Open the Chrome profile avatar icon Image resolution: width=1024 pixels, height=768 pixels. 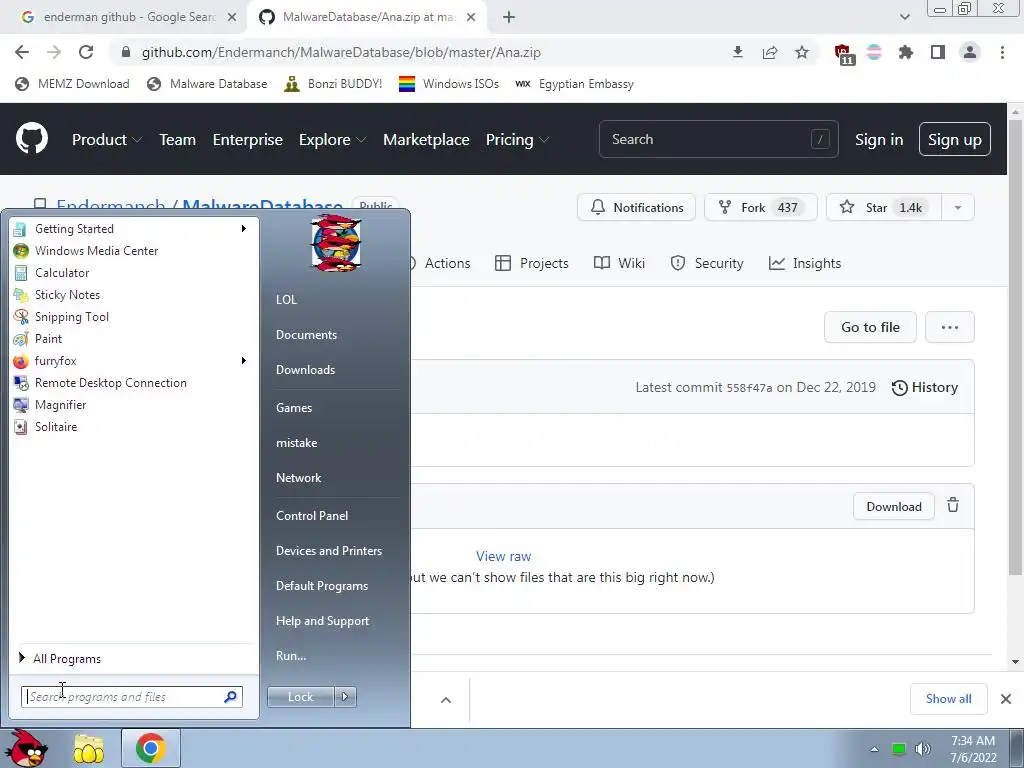point(970,52)
